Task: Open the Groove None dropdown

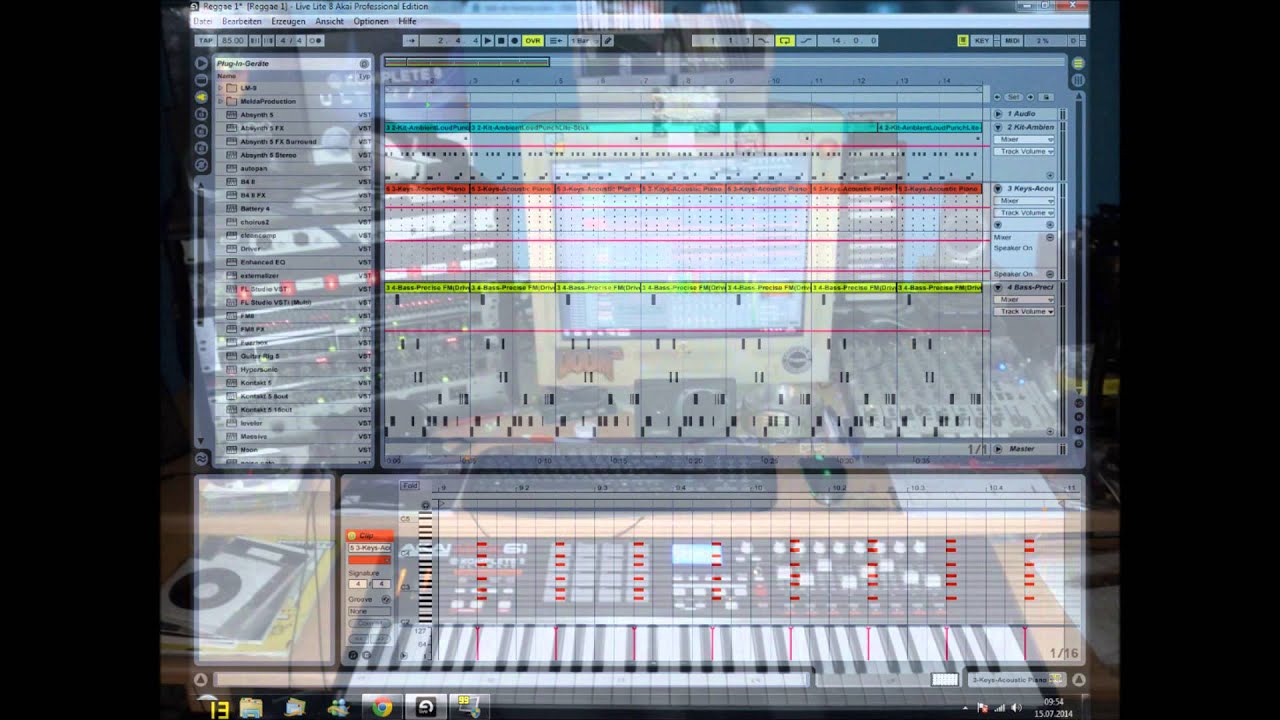Action: 368,611
